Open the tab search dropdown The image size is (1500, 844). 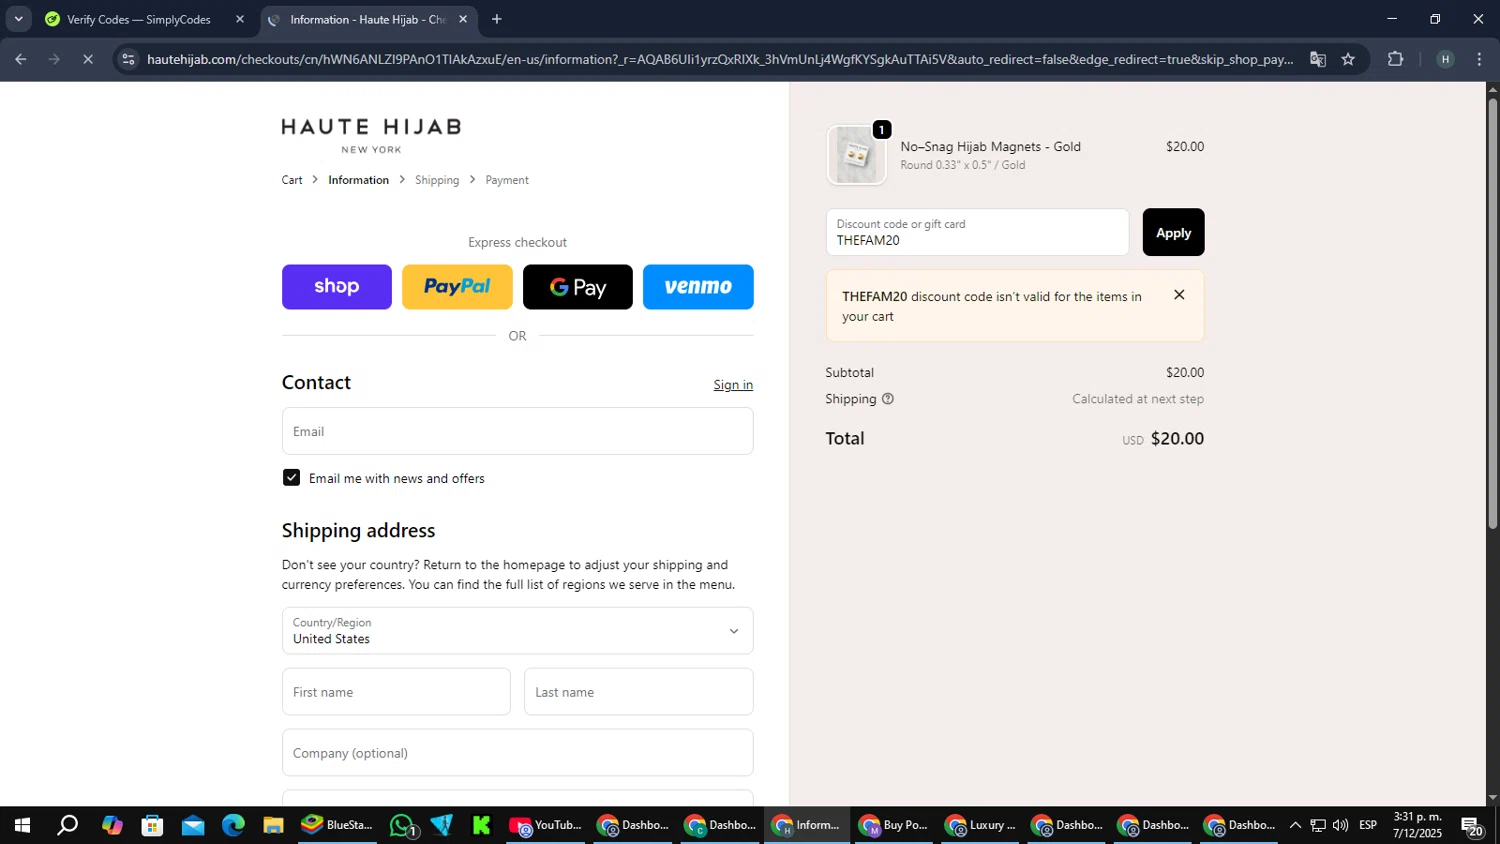(x=18, y=19)
